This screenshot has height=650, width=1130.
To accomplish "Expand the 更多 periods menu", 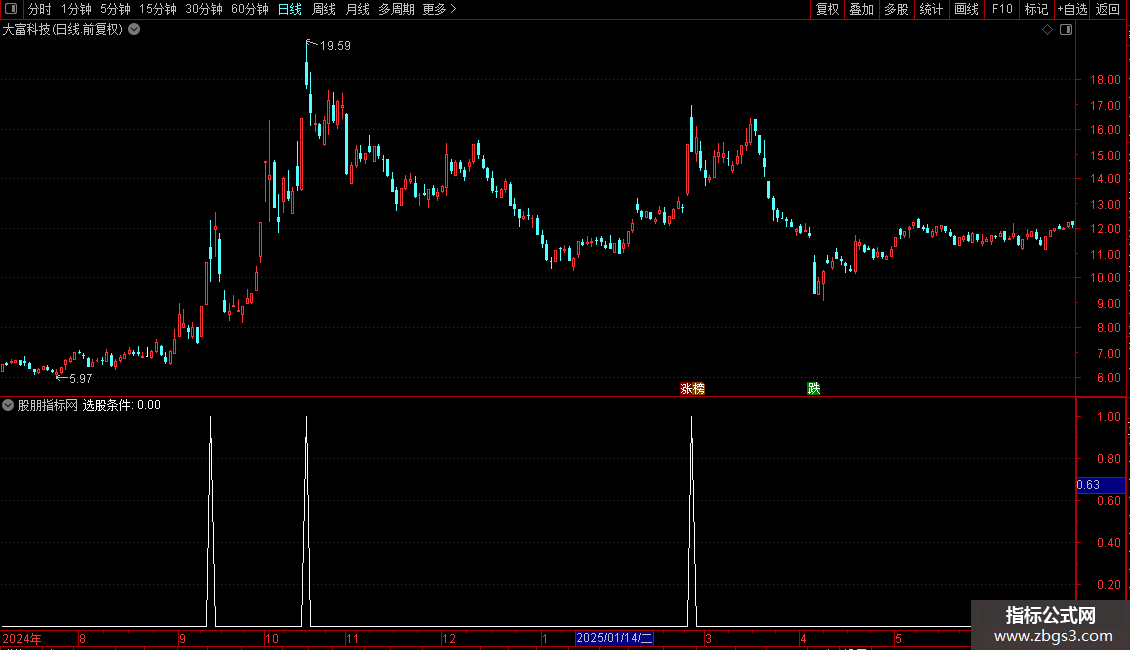I will click(x=439, y=9).
